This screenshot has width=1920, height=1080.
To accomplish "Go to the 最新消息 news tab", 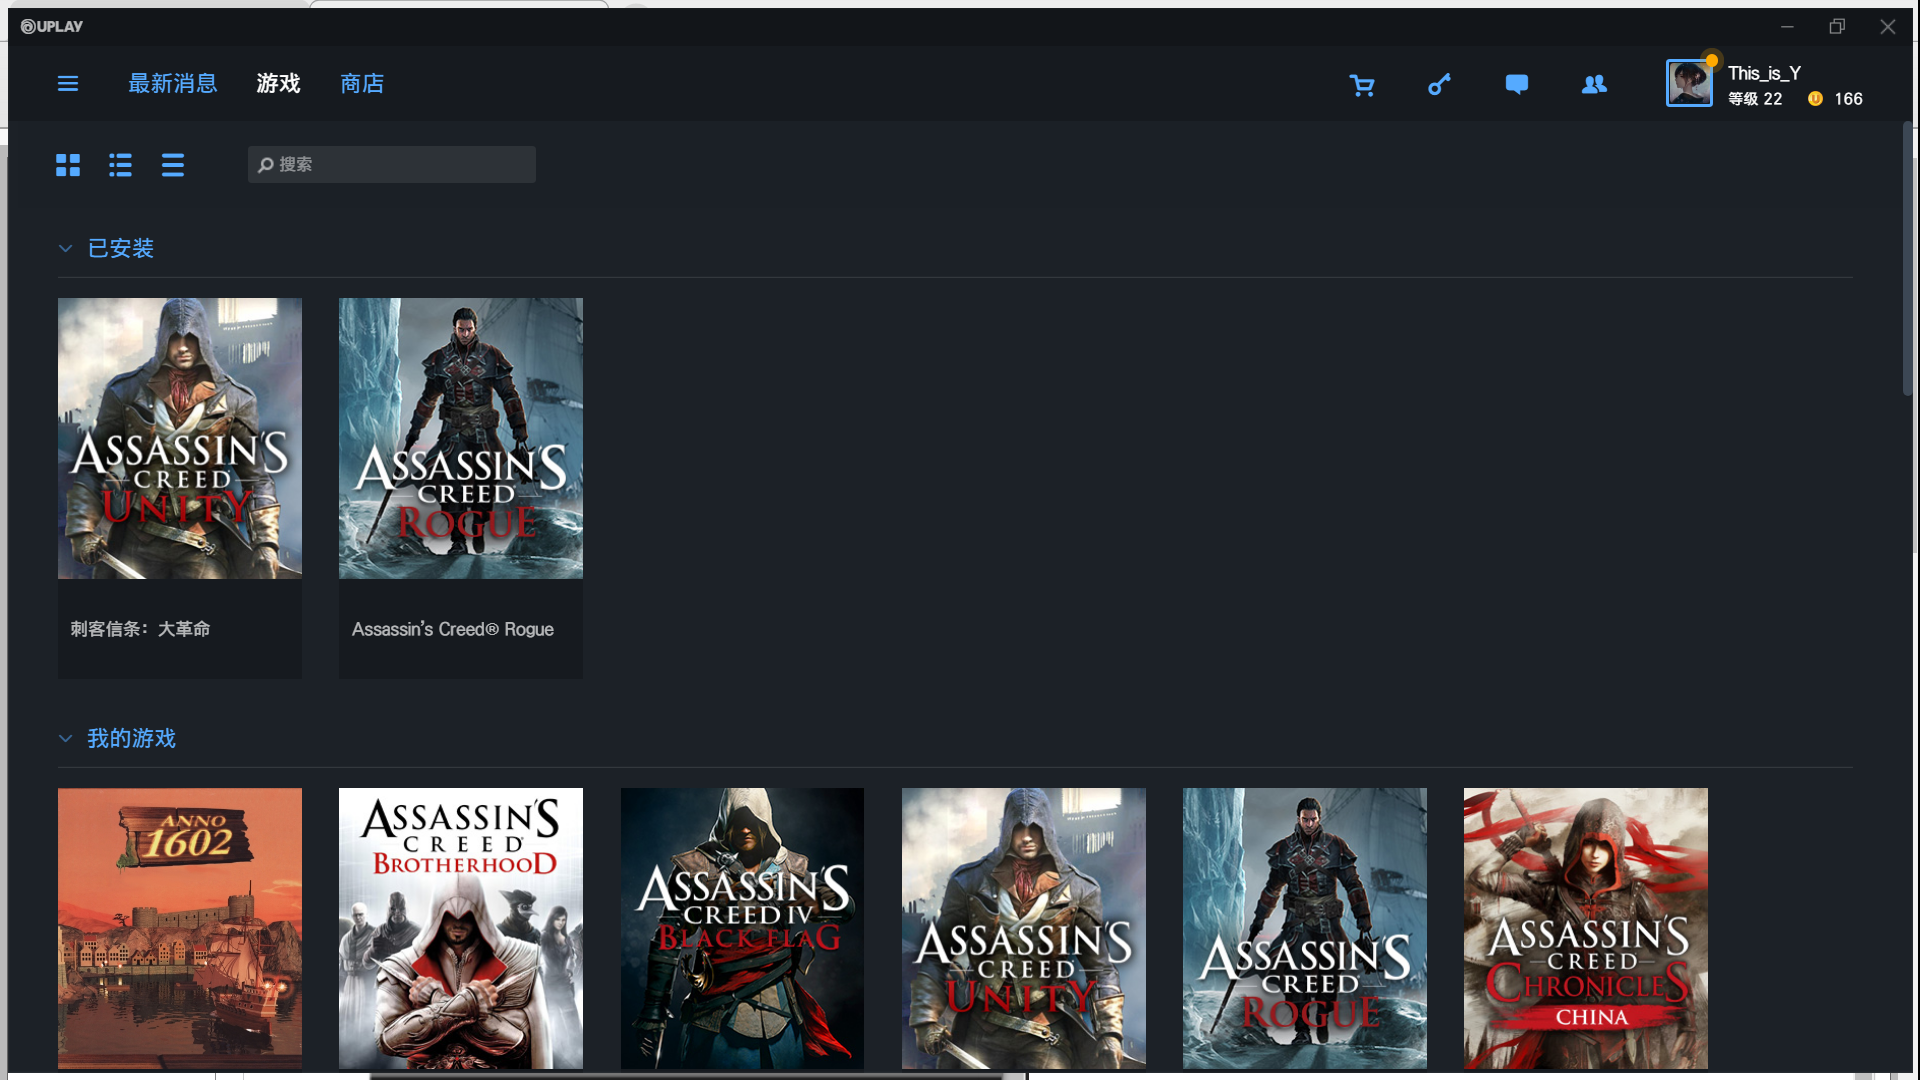I will coord(173,84).
